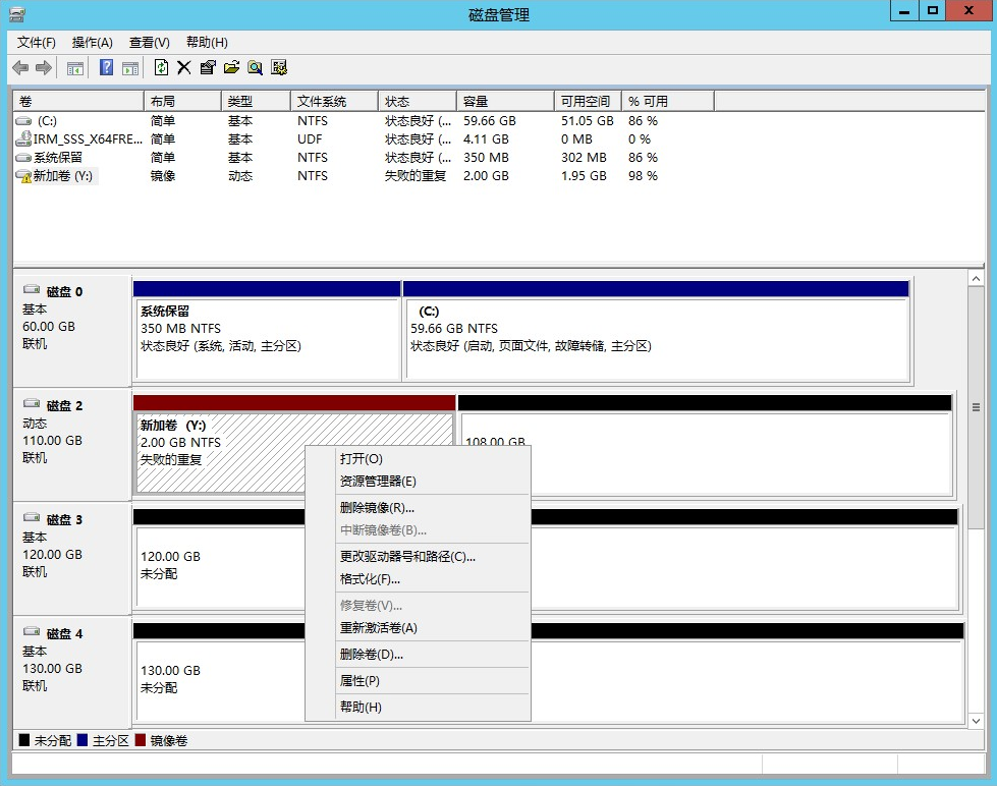Click the vertical scrollbar thumb
This screenshot has width=997, height=786.
pos(976,407)
